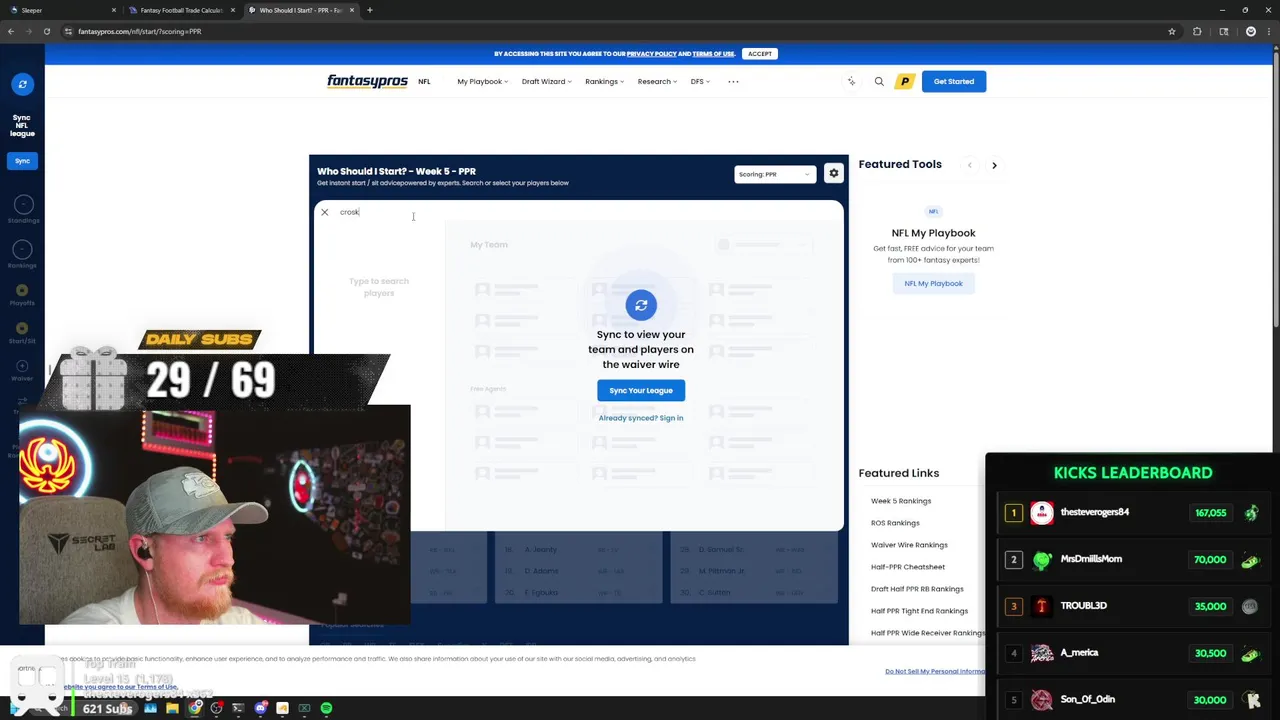Select the Who Should I Start browser tab
This screenshot has height=720, width=1280.
302,10
